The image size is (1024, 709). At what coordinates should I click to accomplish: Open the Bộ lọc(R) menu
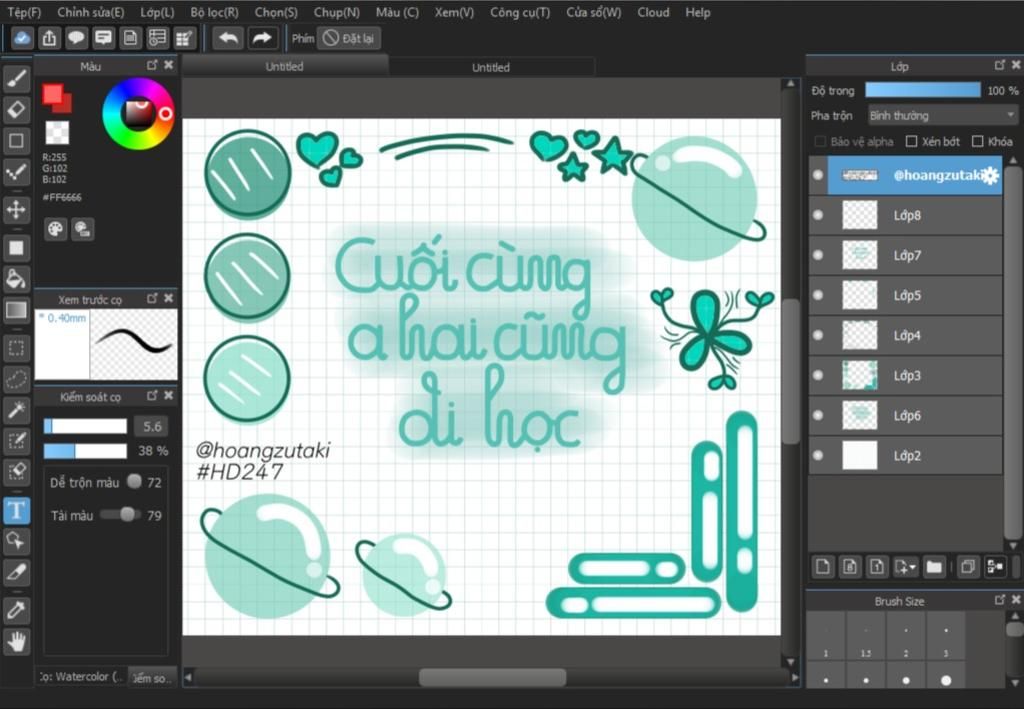coord(214,12)
